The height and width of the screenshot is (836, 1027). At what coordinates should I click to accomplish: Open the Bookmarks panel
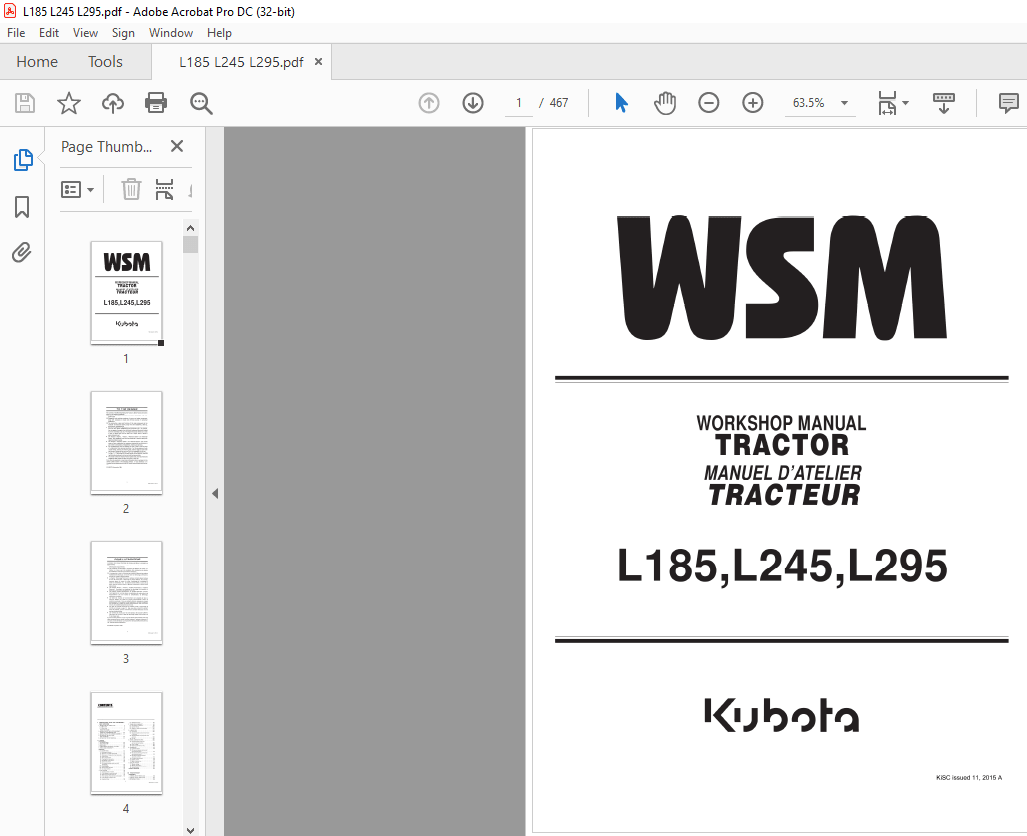point(22,207)
